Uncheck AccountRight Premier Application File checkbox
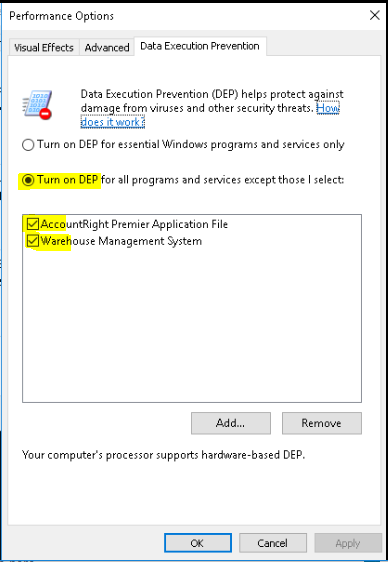 click(x=33, y=224)
